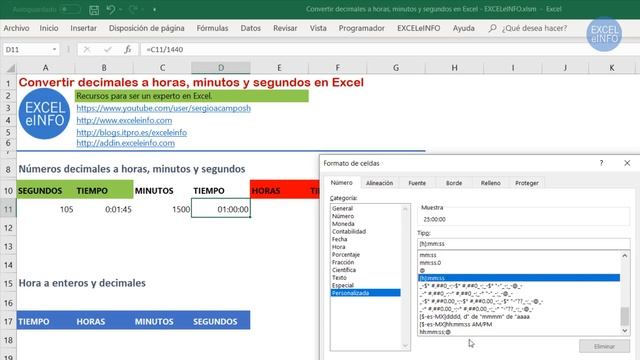Click the Help question mark in dialog
Viewport: 640px width, 360px height.
601,163
